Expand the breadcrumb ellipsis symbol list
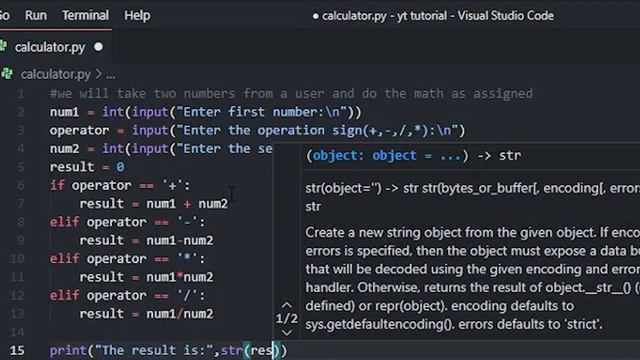The height and width of the screenshot is (360, 640). [110, 75]
